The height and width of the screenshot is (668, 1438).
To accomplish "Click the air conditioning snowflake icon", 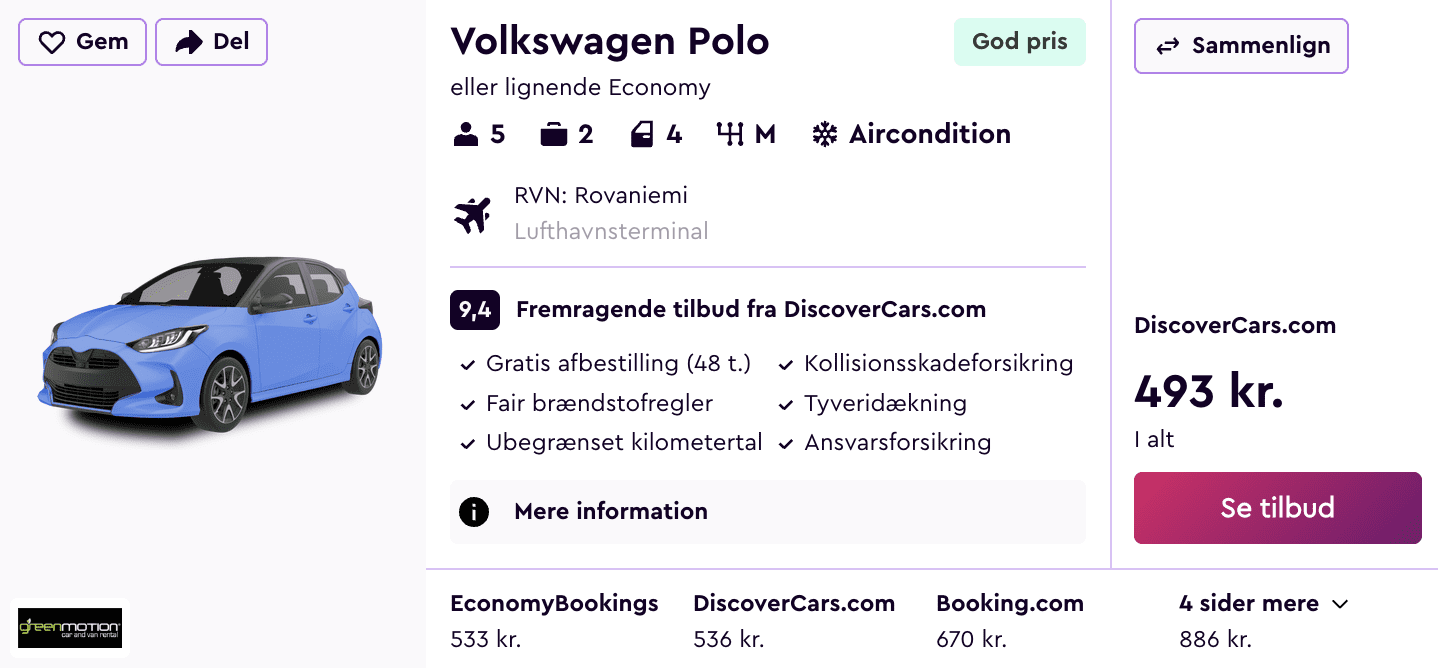I will point(824,134).
